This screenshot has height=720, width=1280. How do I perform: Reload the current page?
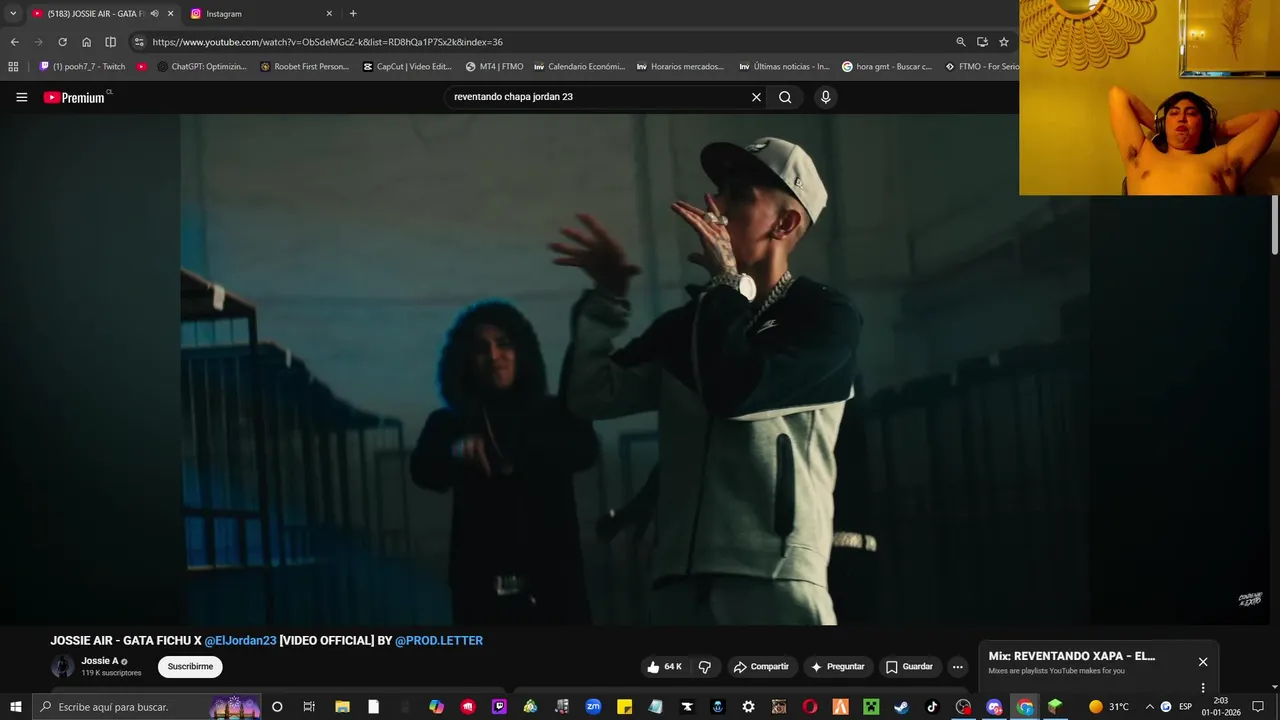tap(62, 42)
